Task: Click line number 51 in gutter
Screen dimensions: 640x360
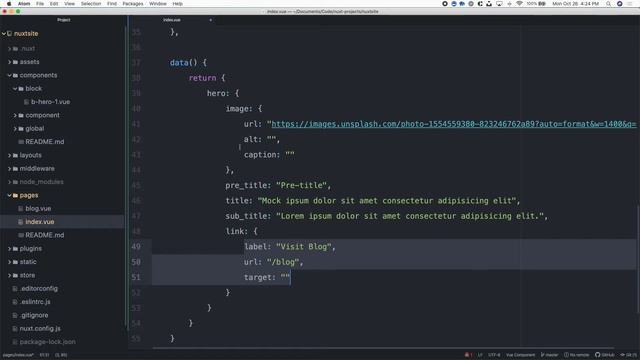Action: 136,278
